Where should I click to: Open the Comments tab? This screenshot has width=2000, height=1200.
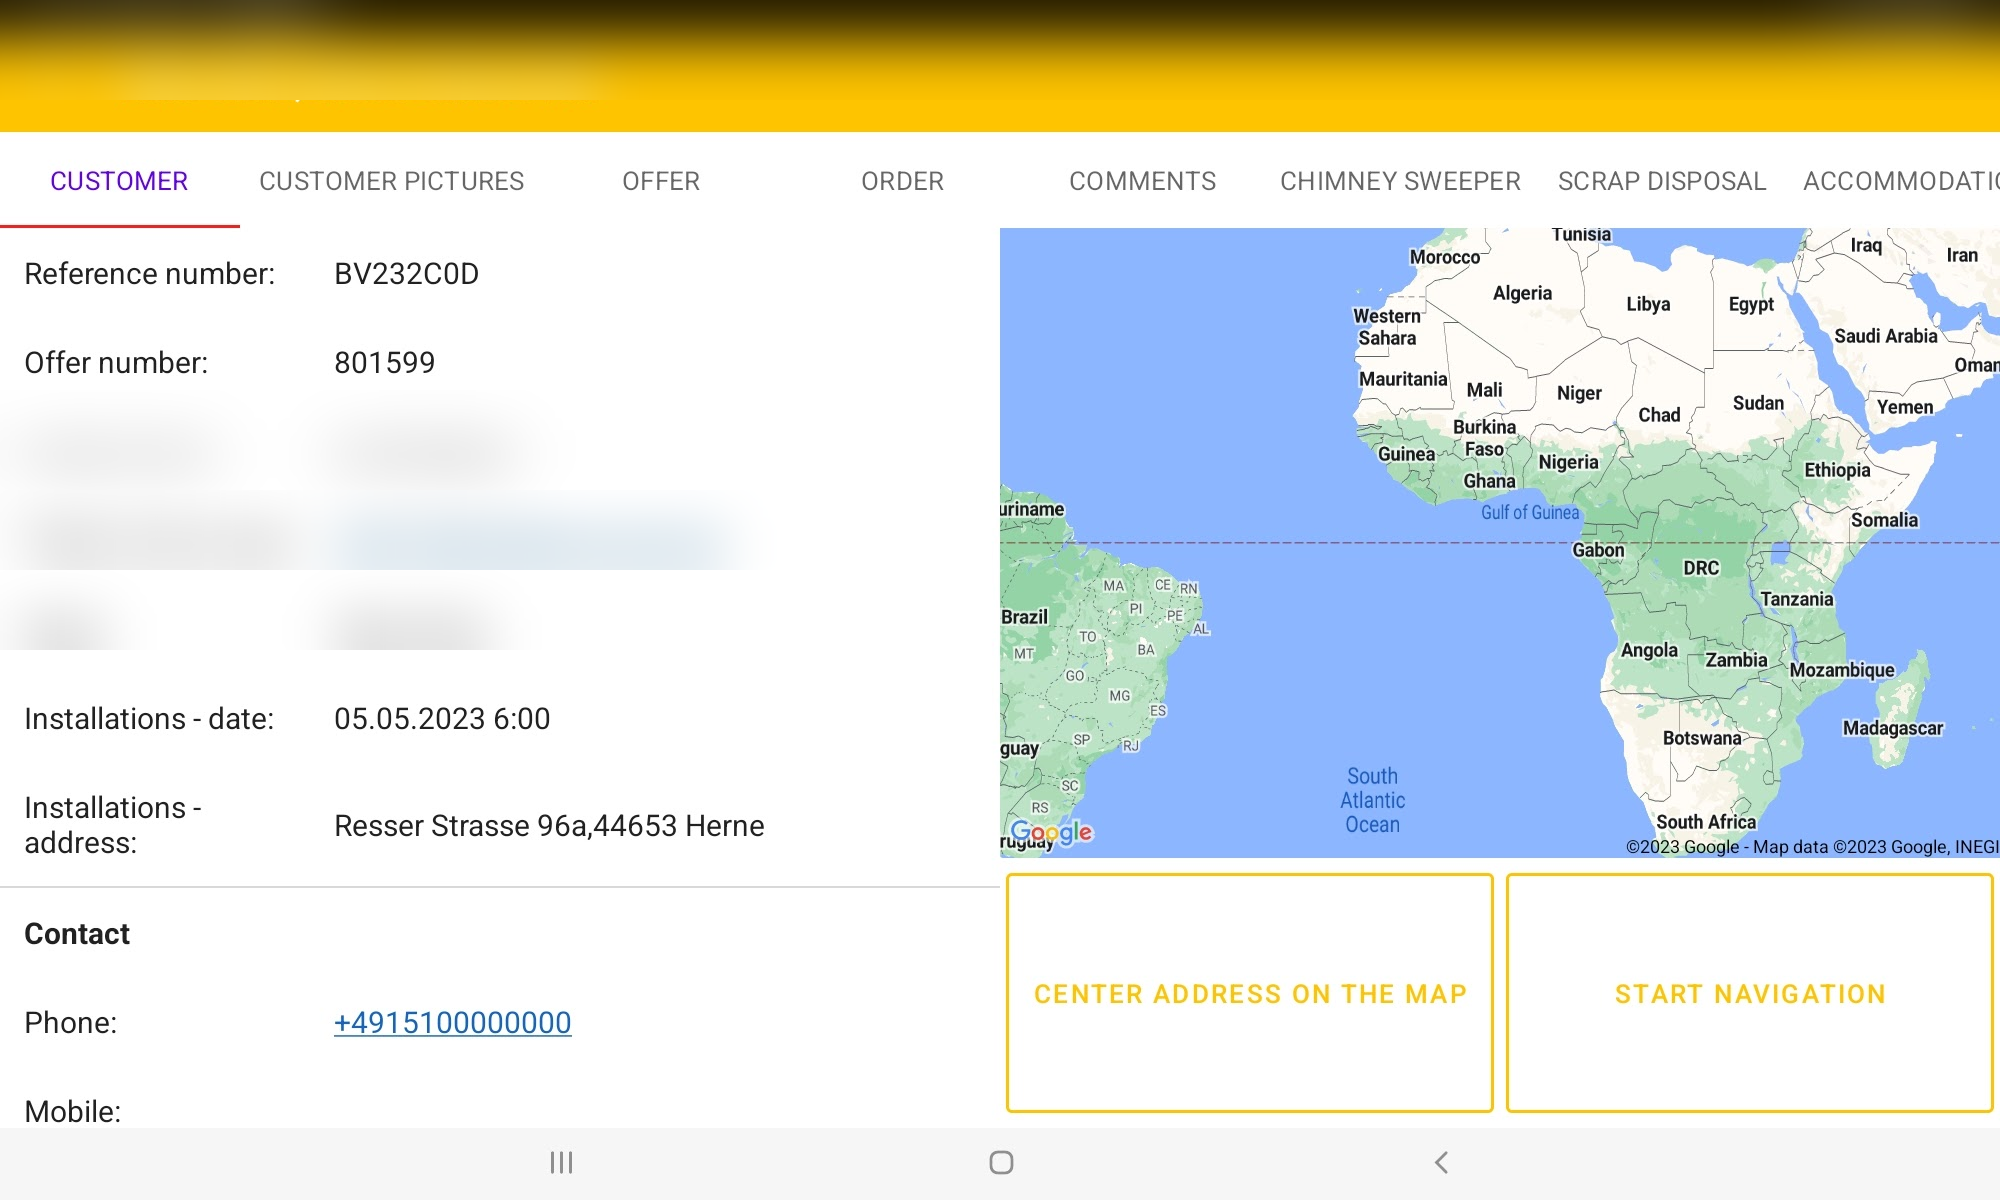point(1142,181)
